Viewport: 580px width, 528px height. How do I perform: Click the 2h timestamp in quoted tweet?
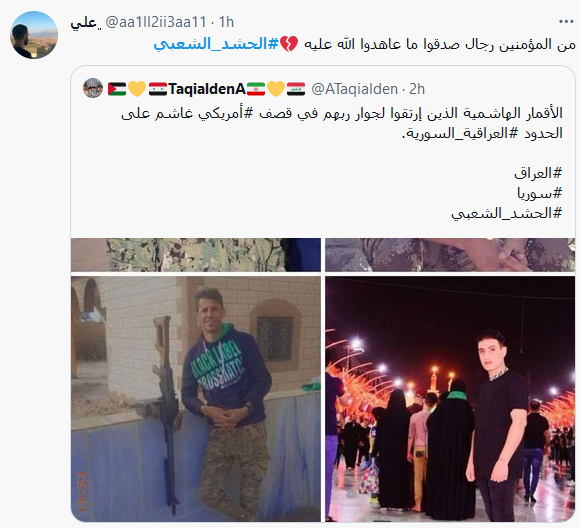[417, 89]
